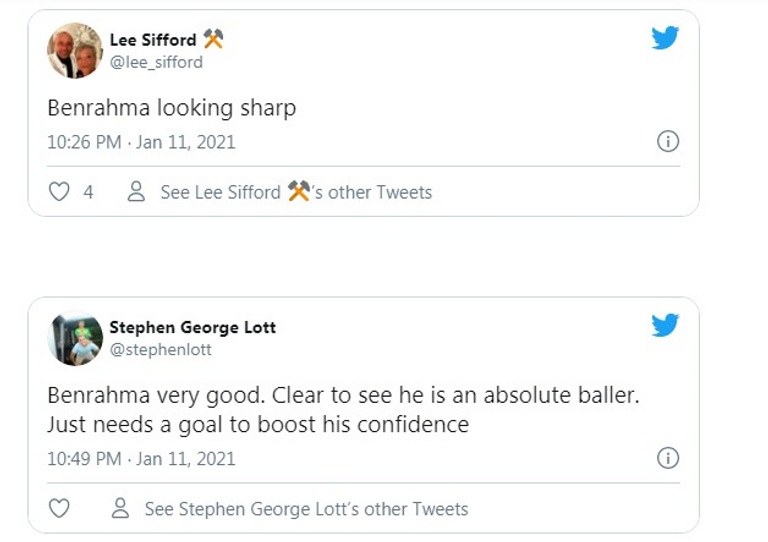Click person icon beside See Stephen George Lott's other Tweets
The width and height of the screenshot is (768, 542).
[120, 509]
